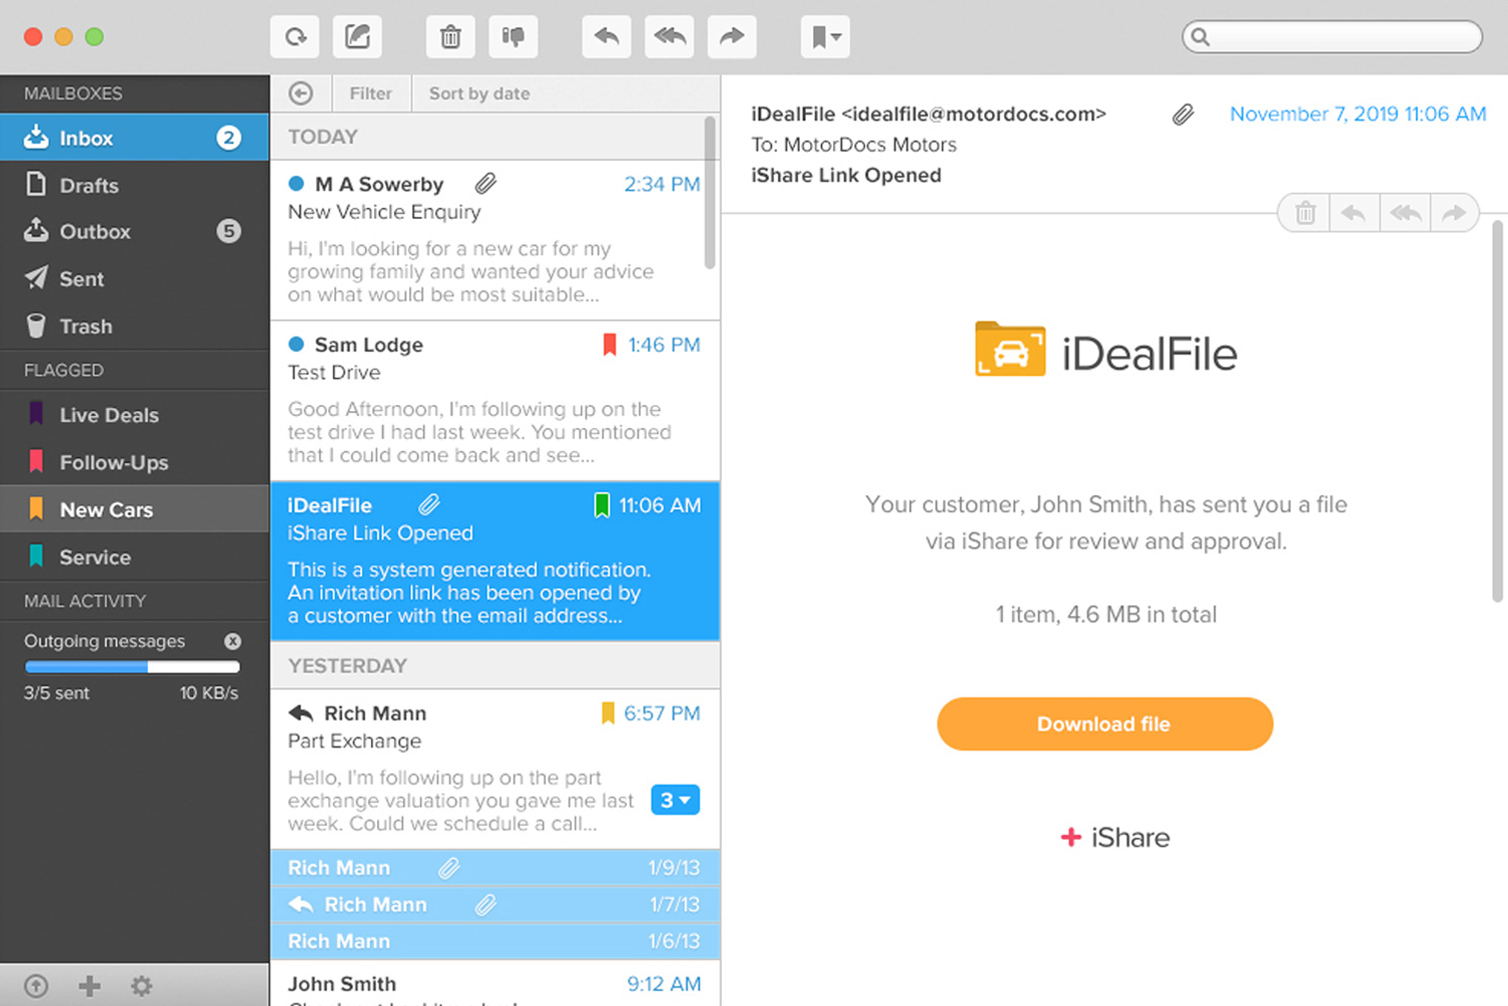
Task: Compose a new message with the pencil icon
Action: (x=357, y=37)
